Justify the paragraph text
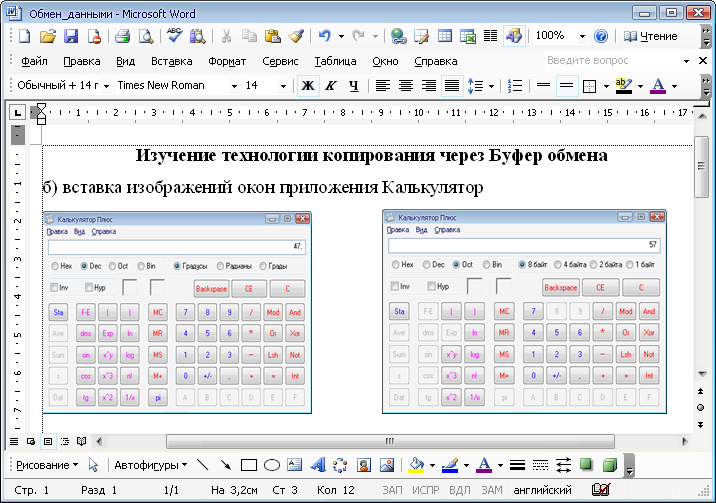716x503 pixels. [x=452, y=85]
